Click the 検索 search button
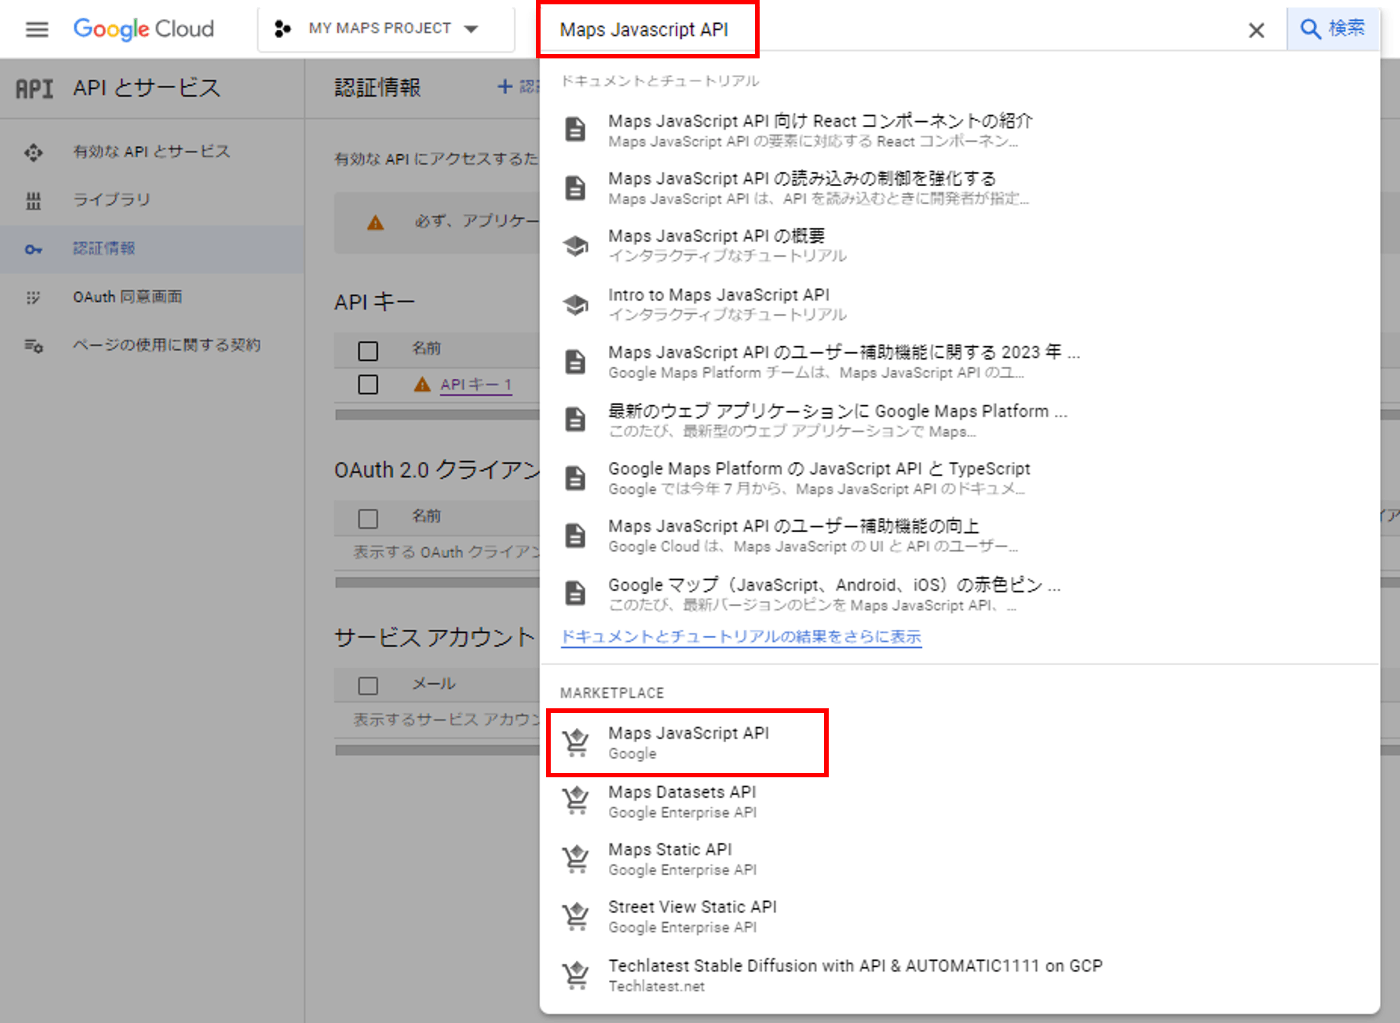The width and height of the screenshot is (1400, 1023). [1332, 29]
